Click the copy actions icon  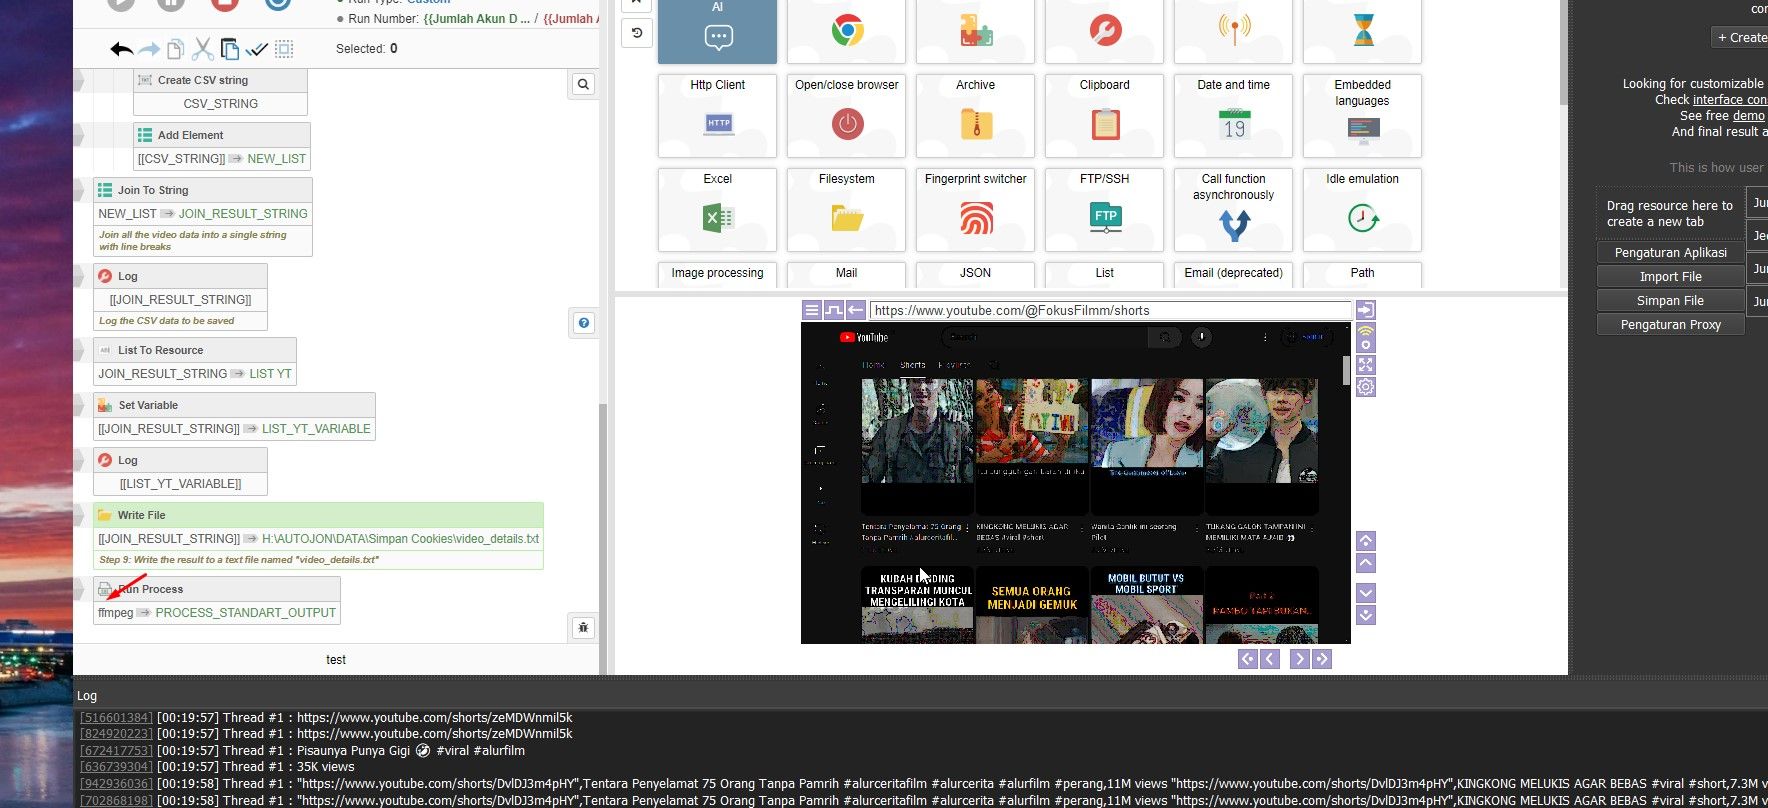coord(176,49)
